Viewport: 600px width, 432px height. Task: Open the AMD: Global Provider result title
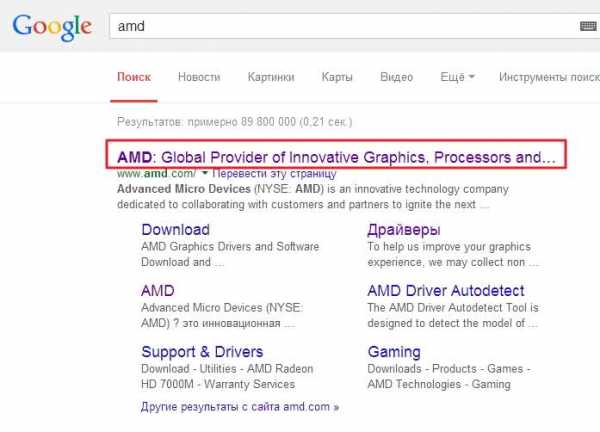(x=336, y=157)
